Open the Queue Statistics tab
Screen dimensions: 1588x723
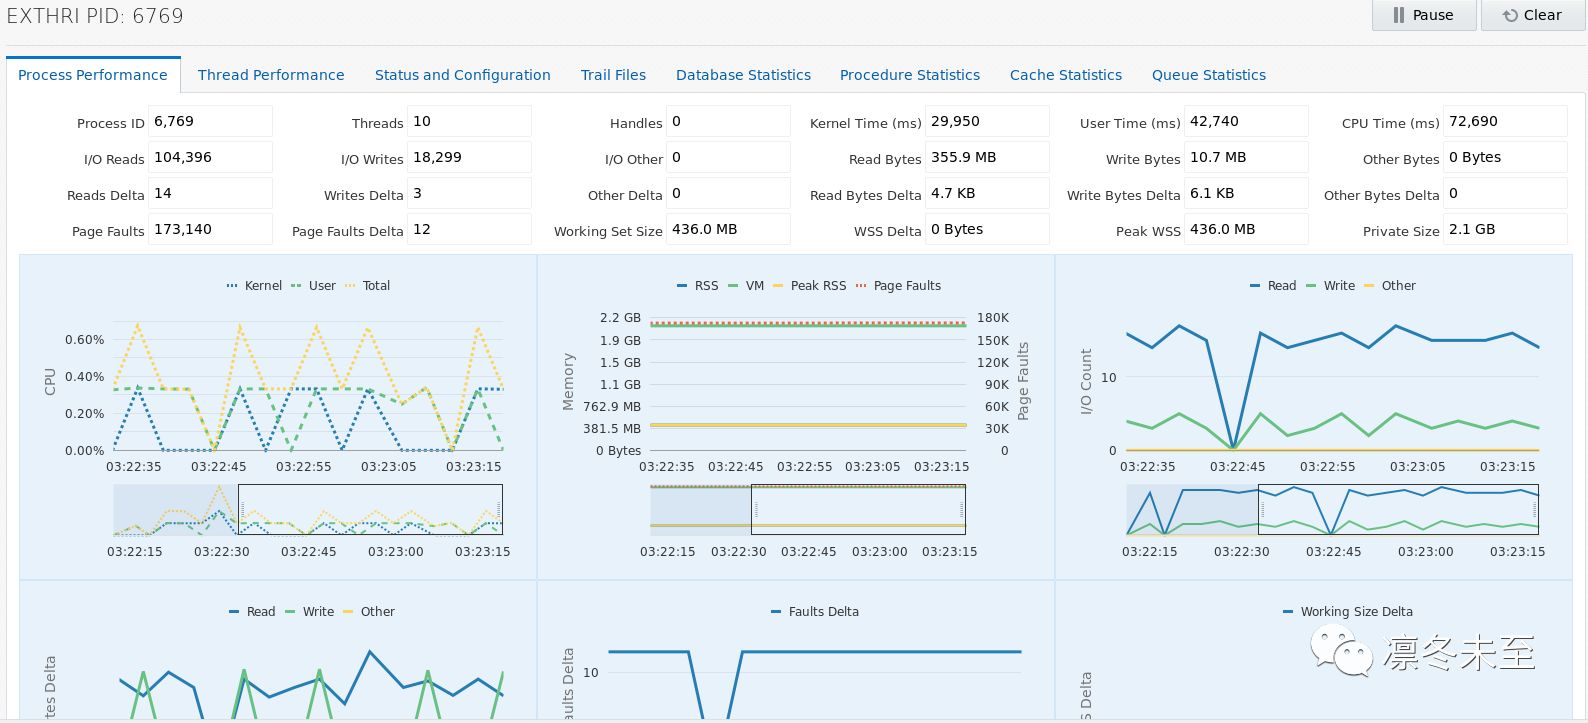tap(1209, 75)
